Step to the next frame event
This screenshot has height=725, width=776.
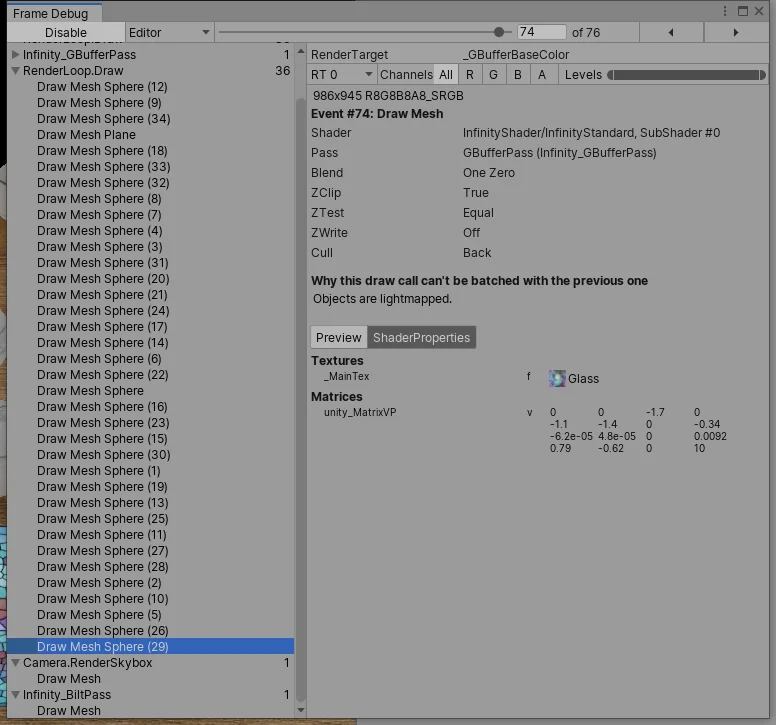[736, 33]
